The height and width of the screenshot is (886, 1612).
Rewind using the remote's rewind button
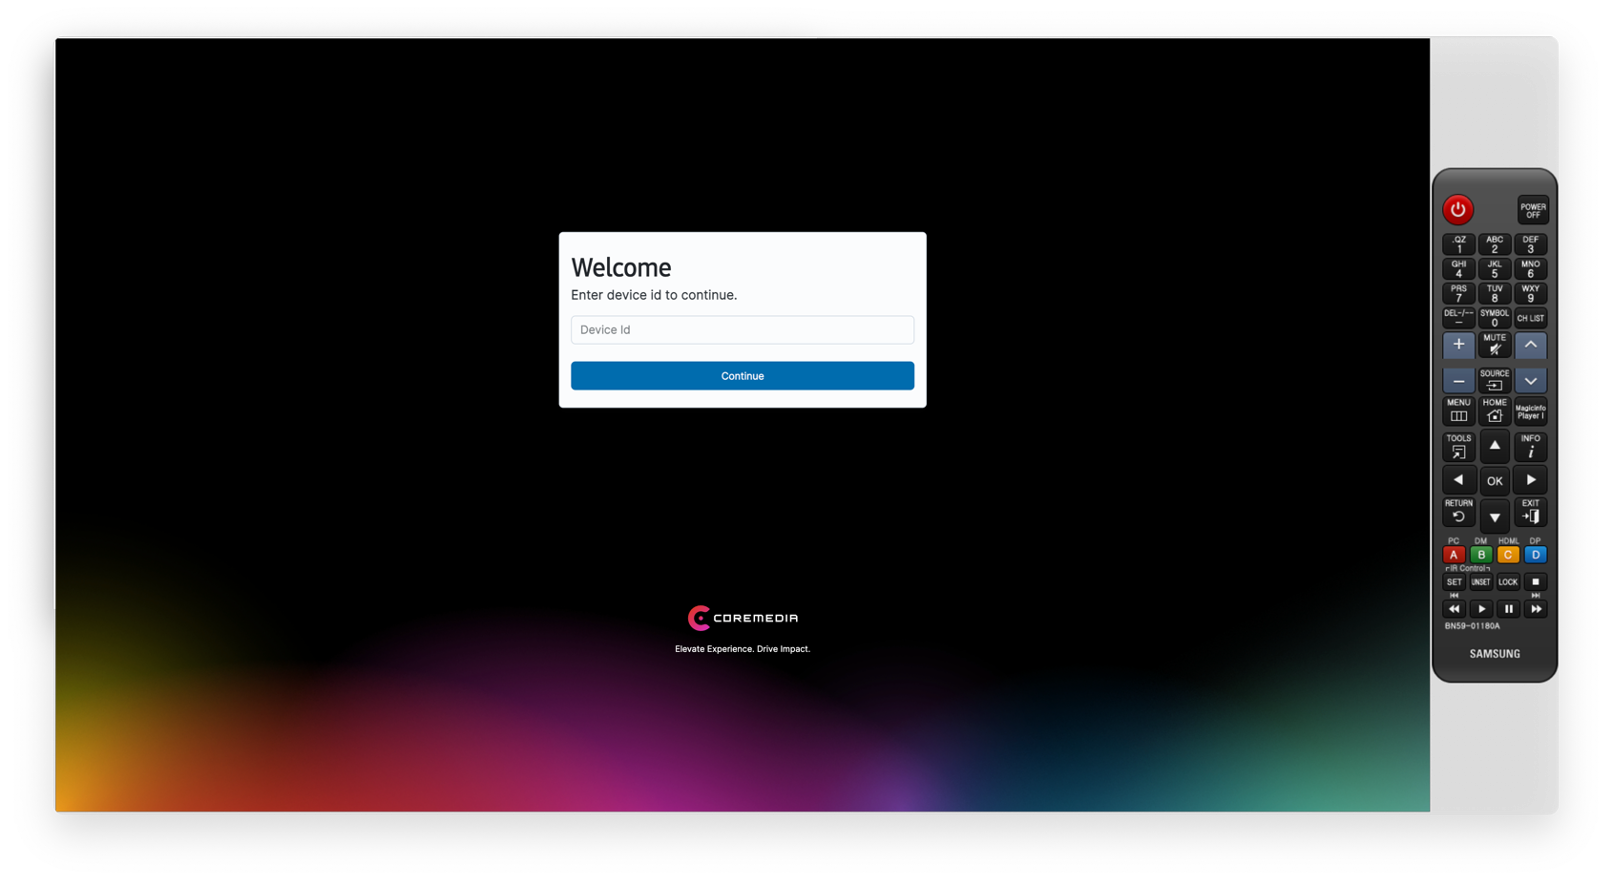coord(1453,609)
